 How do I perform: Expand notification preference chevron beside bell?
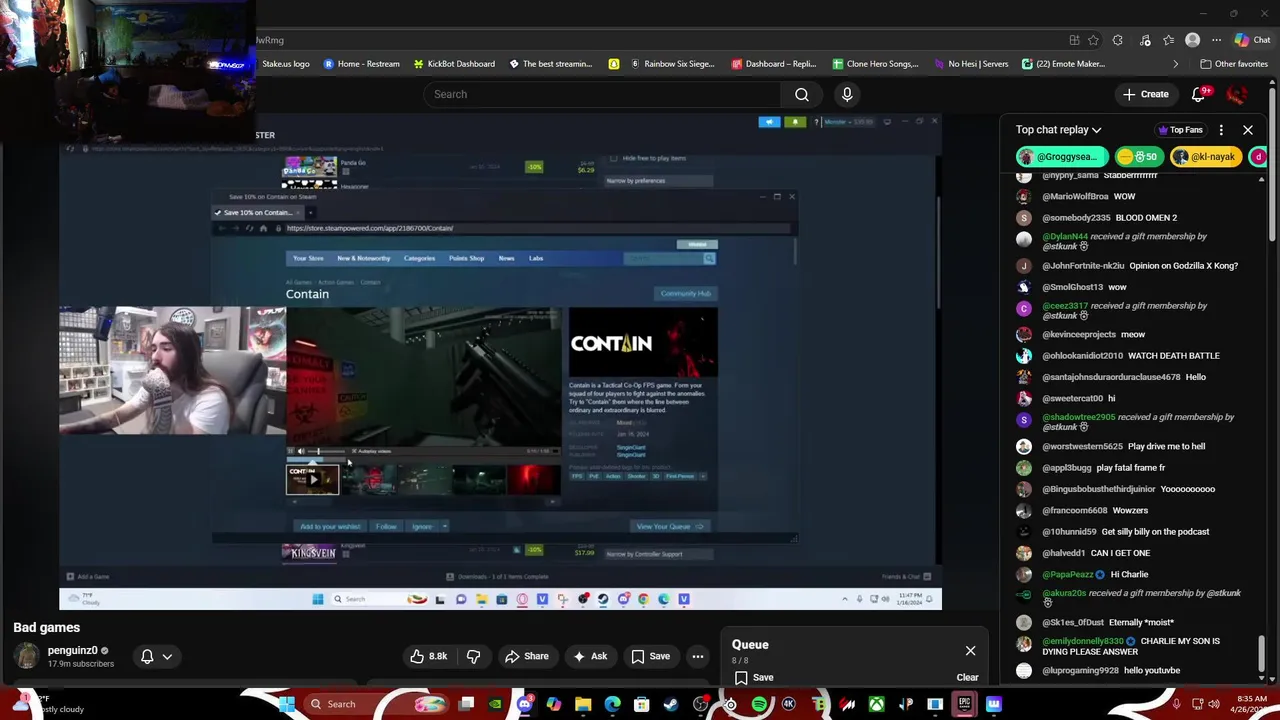pos(167,656)
